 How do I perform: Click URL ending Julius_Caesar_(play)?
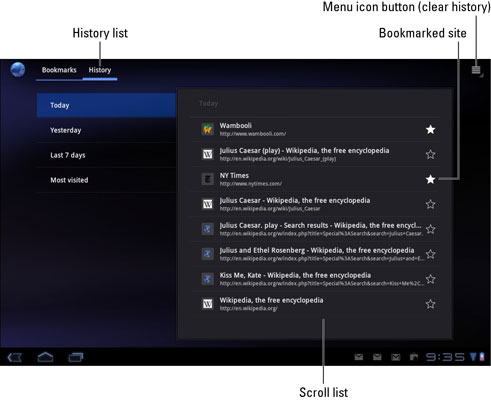click(x=278, y=159)
